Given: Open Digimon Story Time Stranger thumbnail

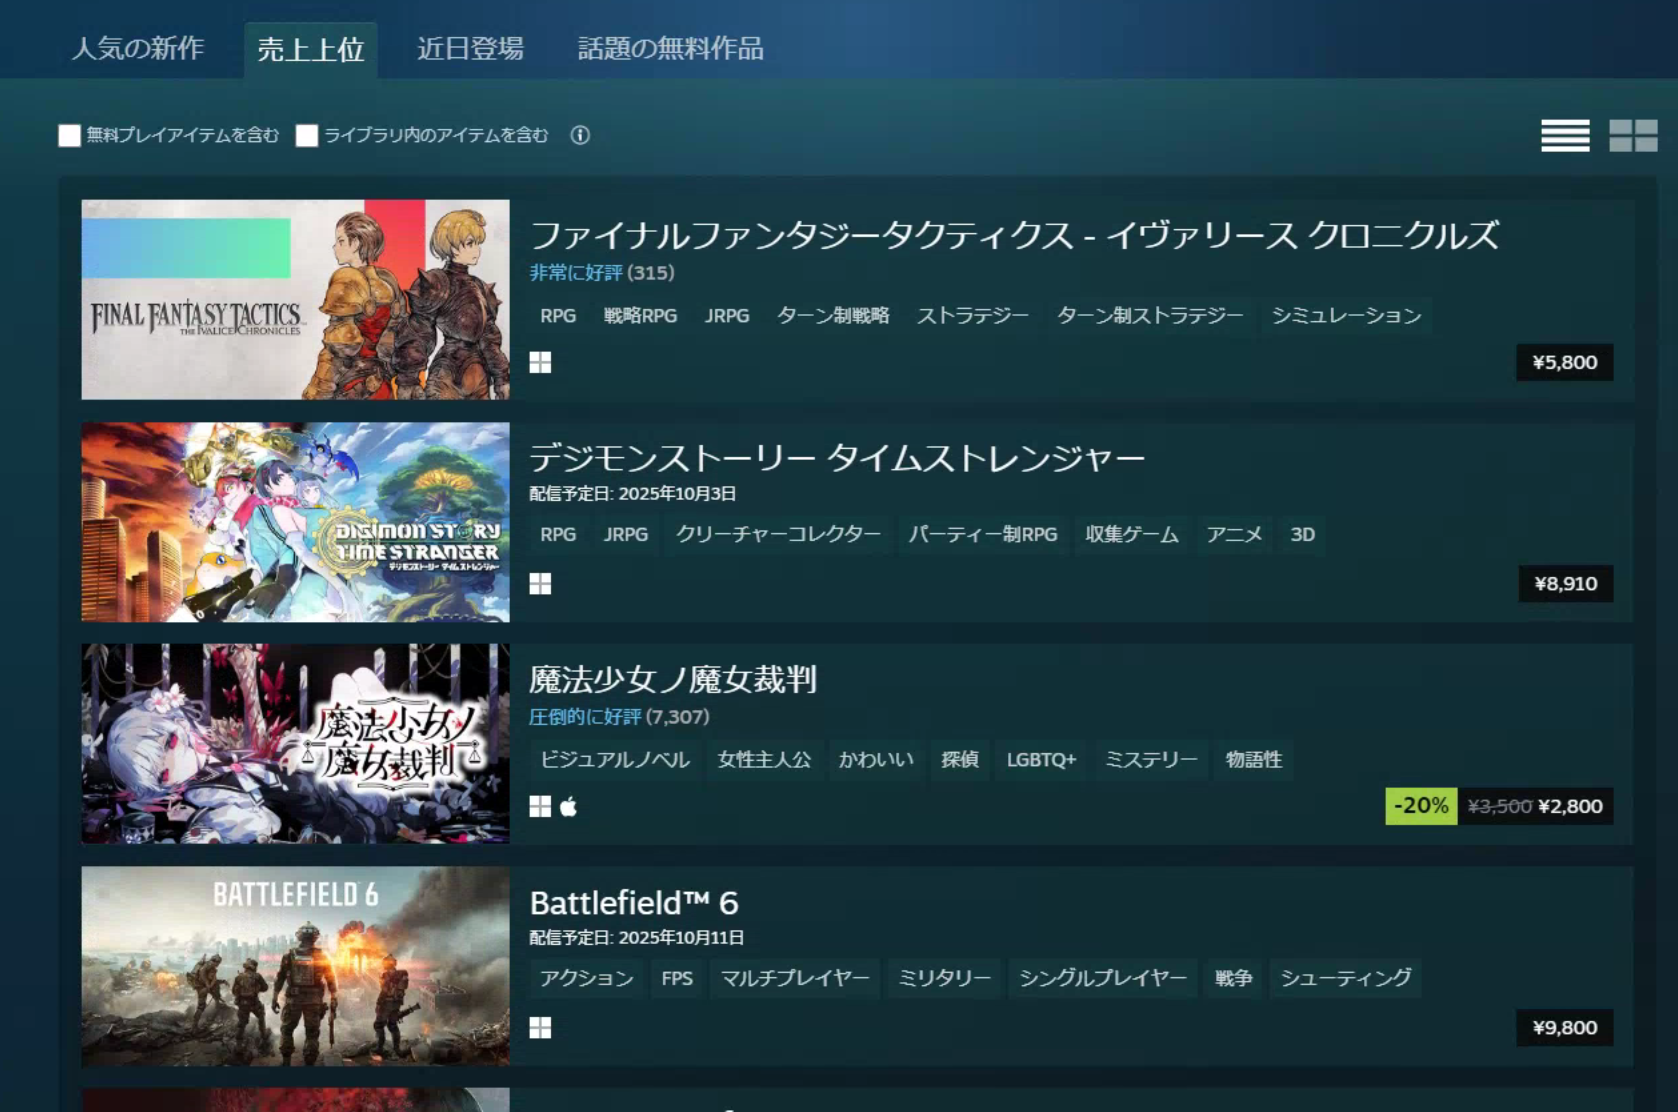Looking at the screenshot, I should click(x=295, y=522).
